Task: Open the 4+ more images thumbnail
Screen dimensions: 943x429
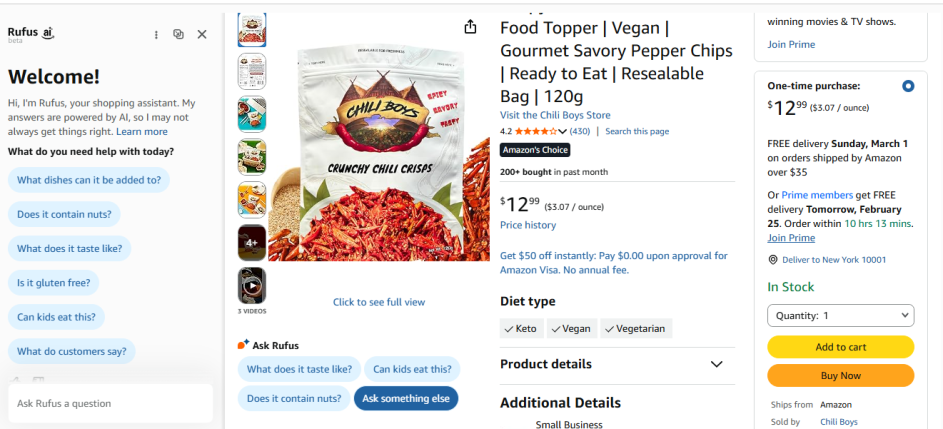Action: 252,243
